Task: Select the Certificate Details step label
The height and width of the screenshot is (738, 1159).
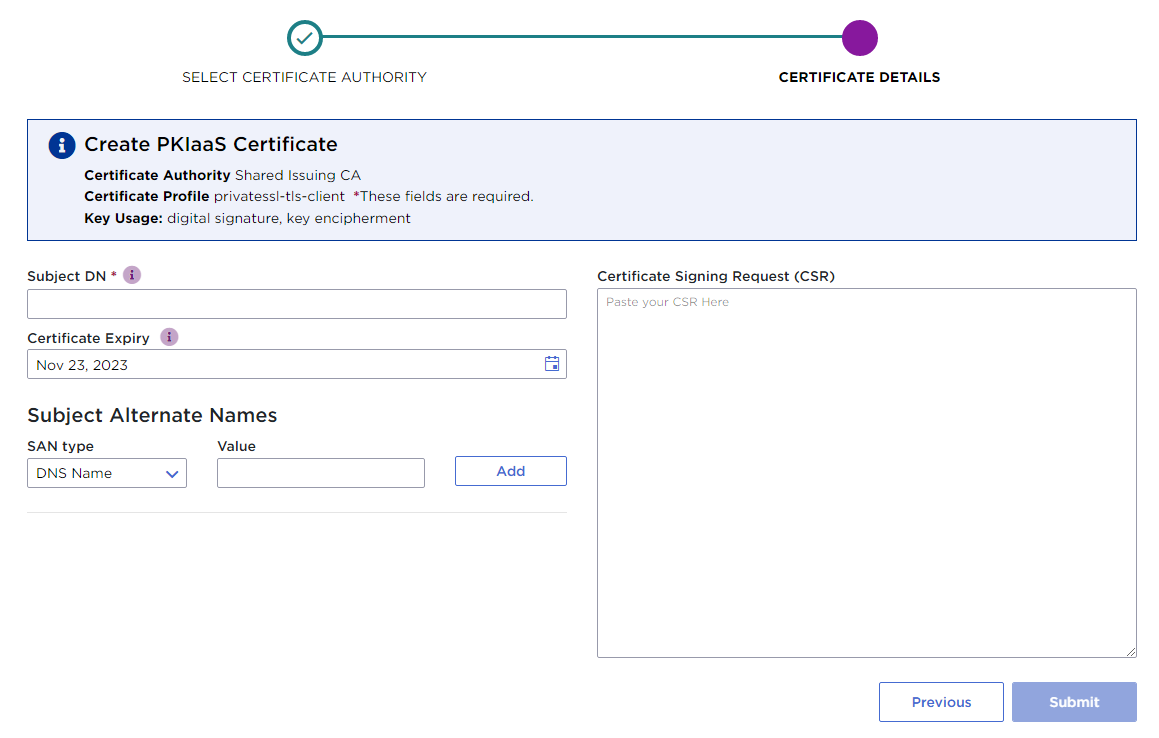Action: click(x=859, y=77)
